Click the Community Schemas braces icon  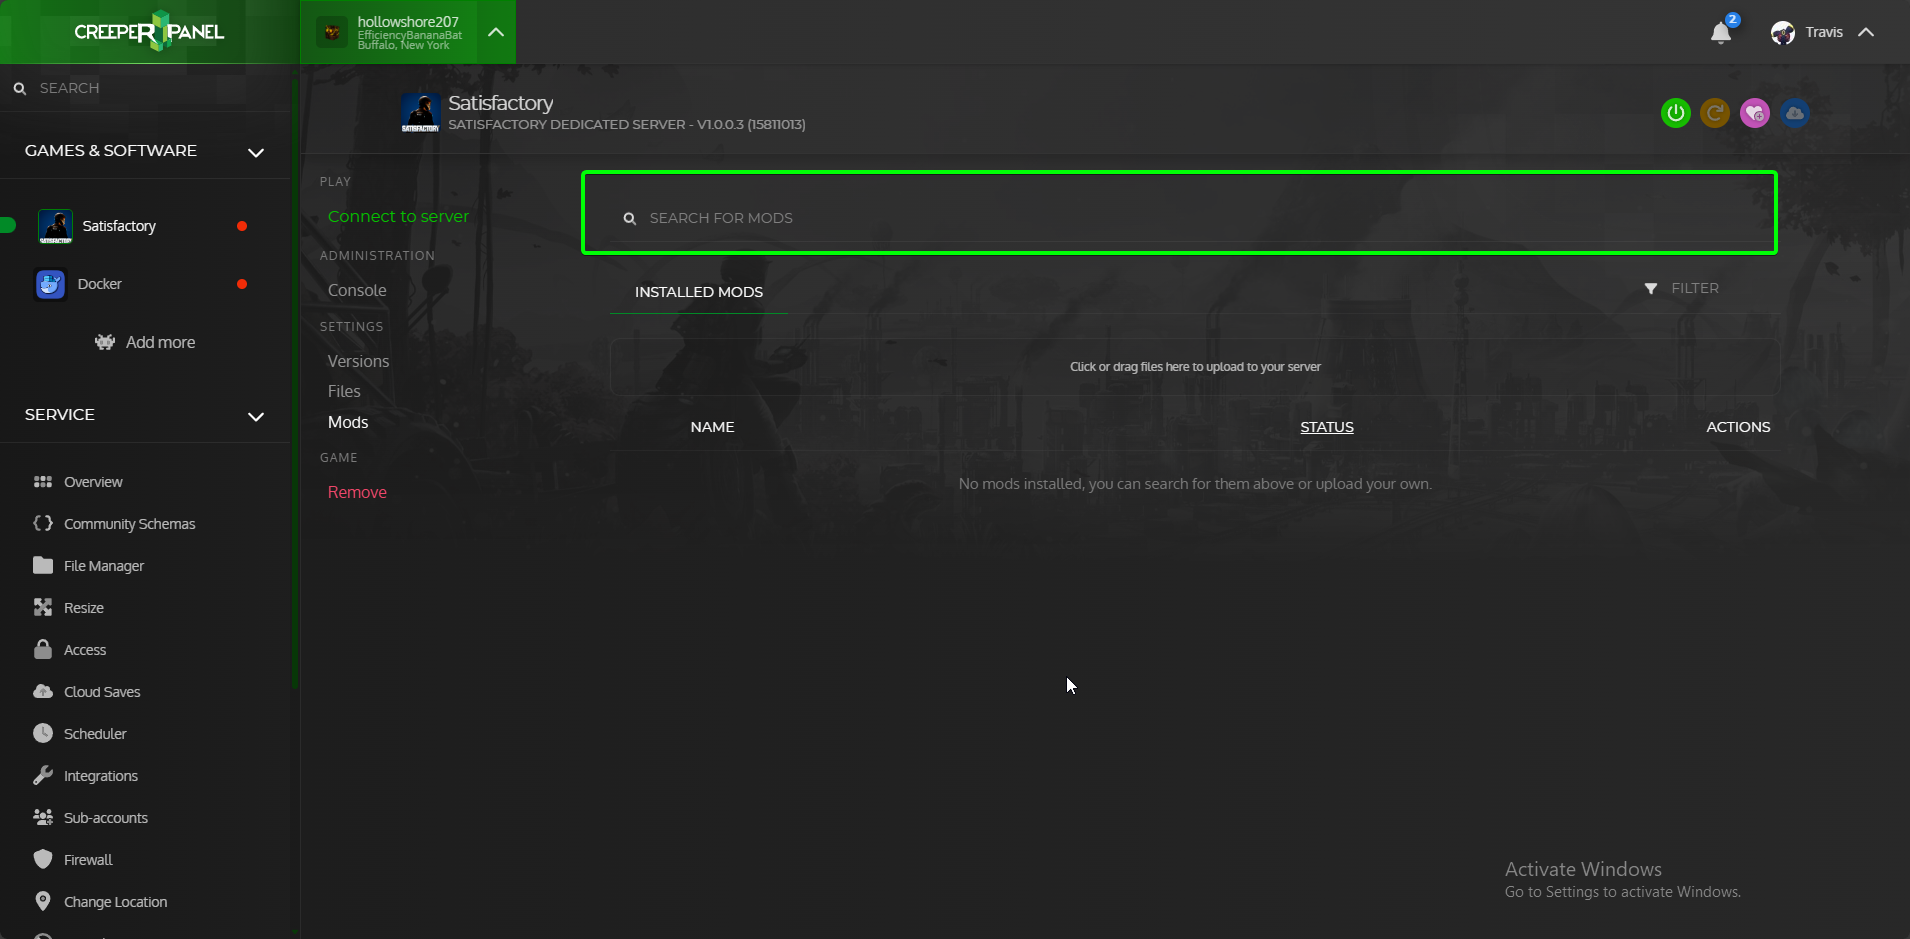[x=43, y=523]
